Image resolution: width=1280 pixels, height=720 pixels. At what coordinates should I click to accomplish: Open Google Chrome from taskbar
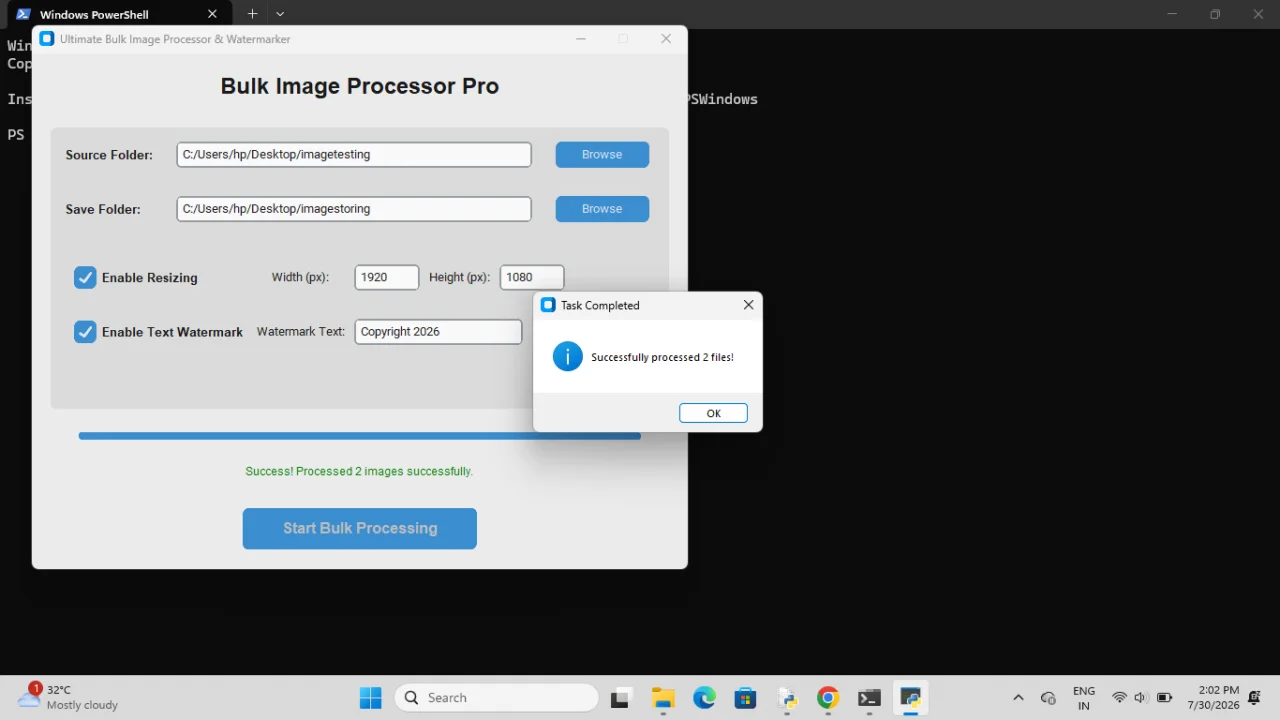tap(828, 697)
